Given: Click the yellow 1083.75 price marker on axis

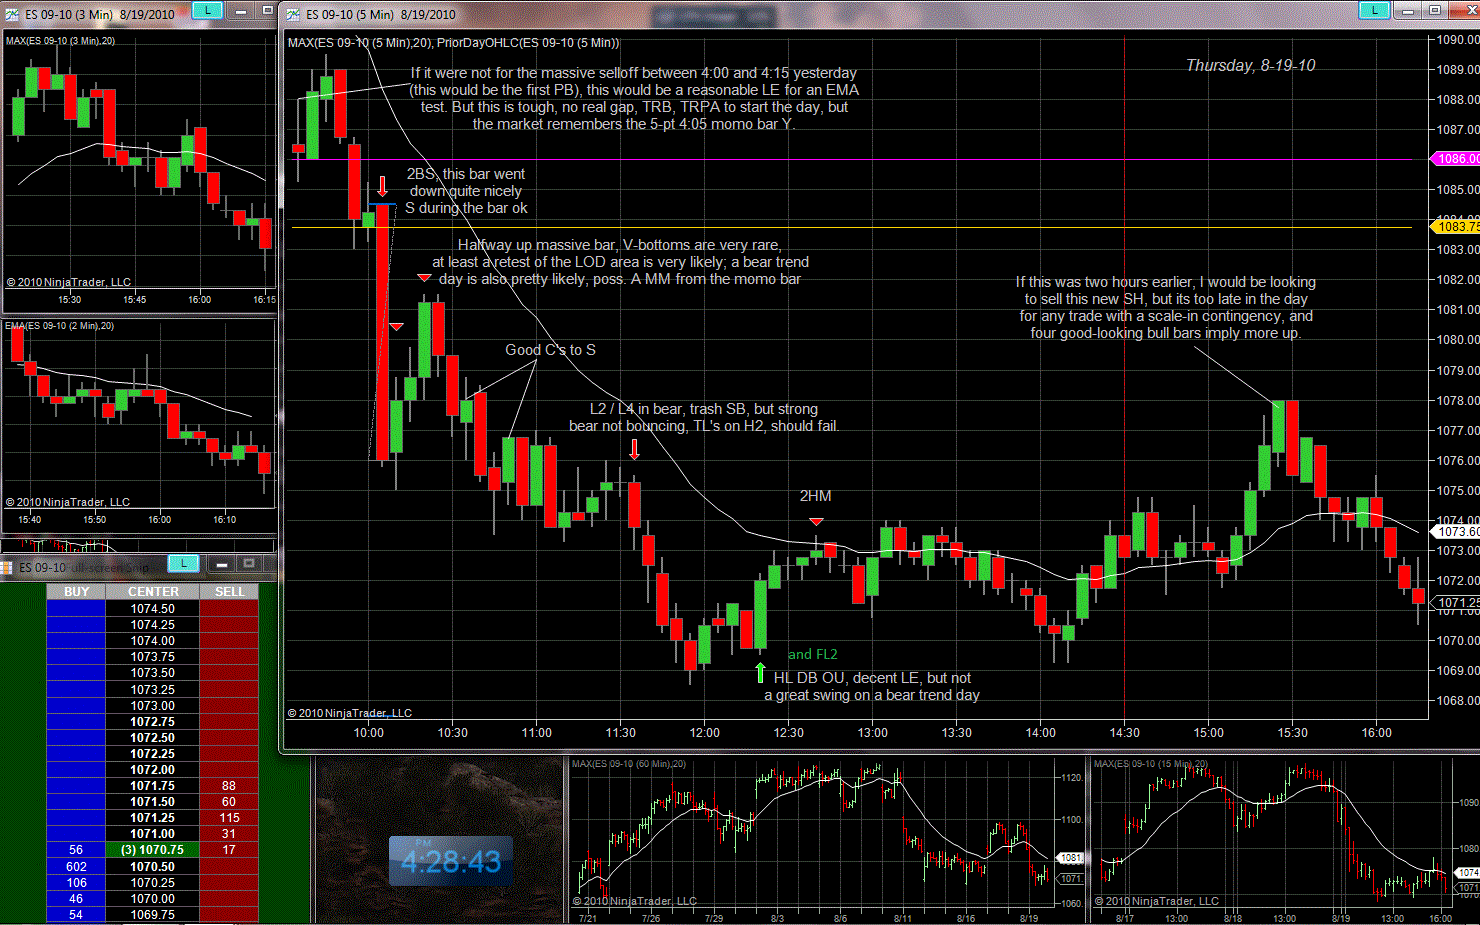Looking at the screenshot, I should click(x=1456, y=227).
